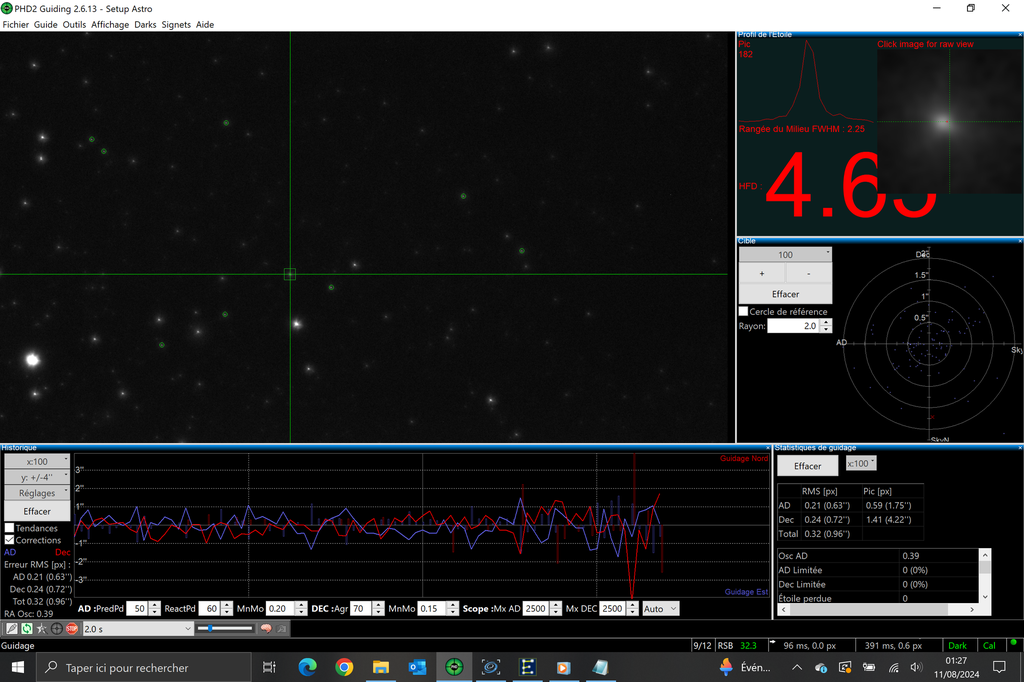
Task: Click the crosshair guide start icon
Action: tap(57, 628)
